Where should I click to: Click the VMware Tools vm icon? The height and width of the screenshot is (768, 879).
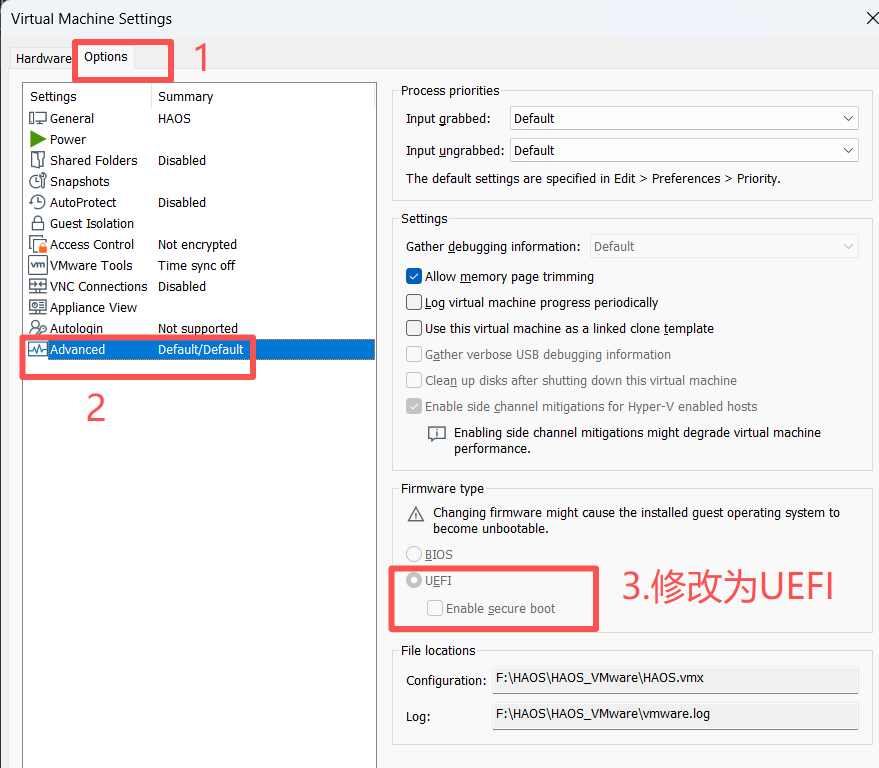38,265
